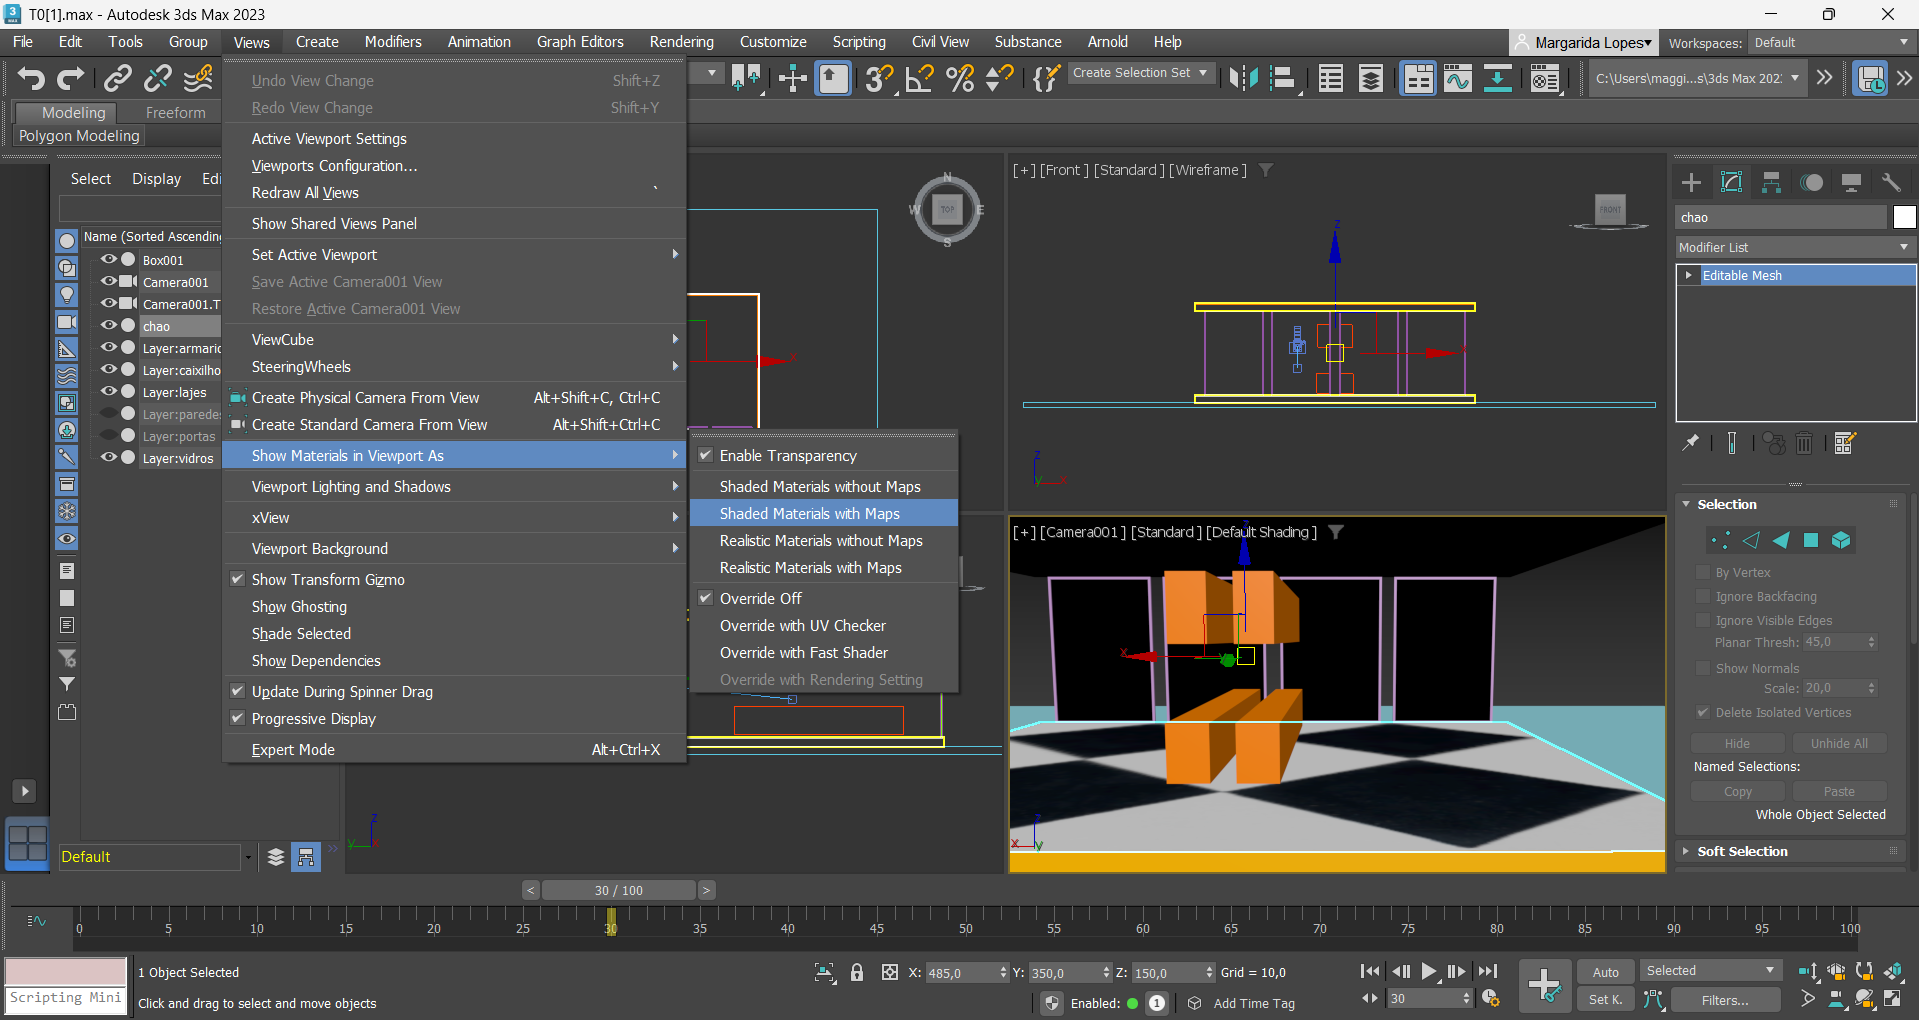1919x1020 pixels.
Task: Select the Angle Snap toggle icon
Action: coord(919,78)
